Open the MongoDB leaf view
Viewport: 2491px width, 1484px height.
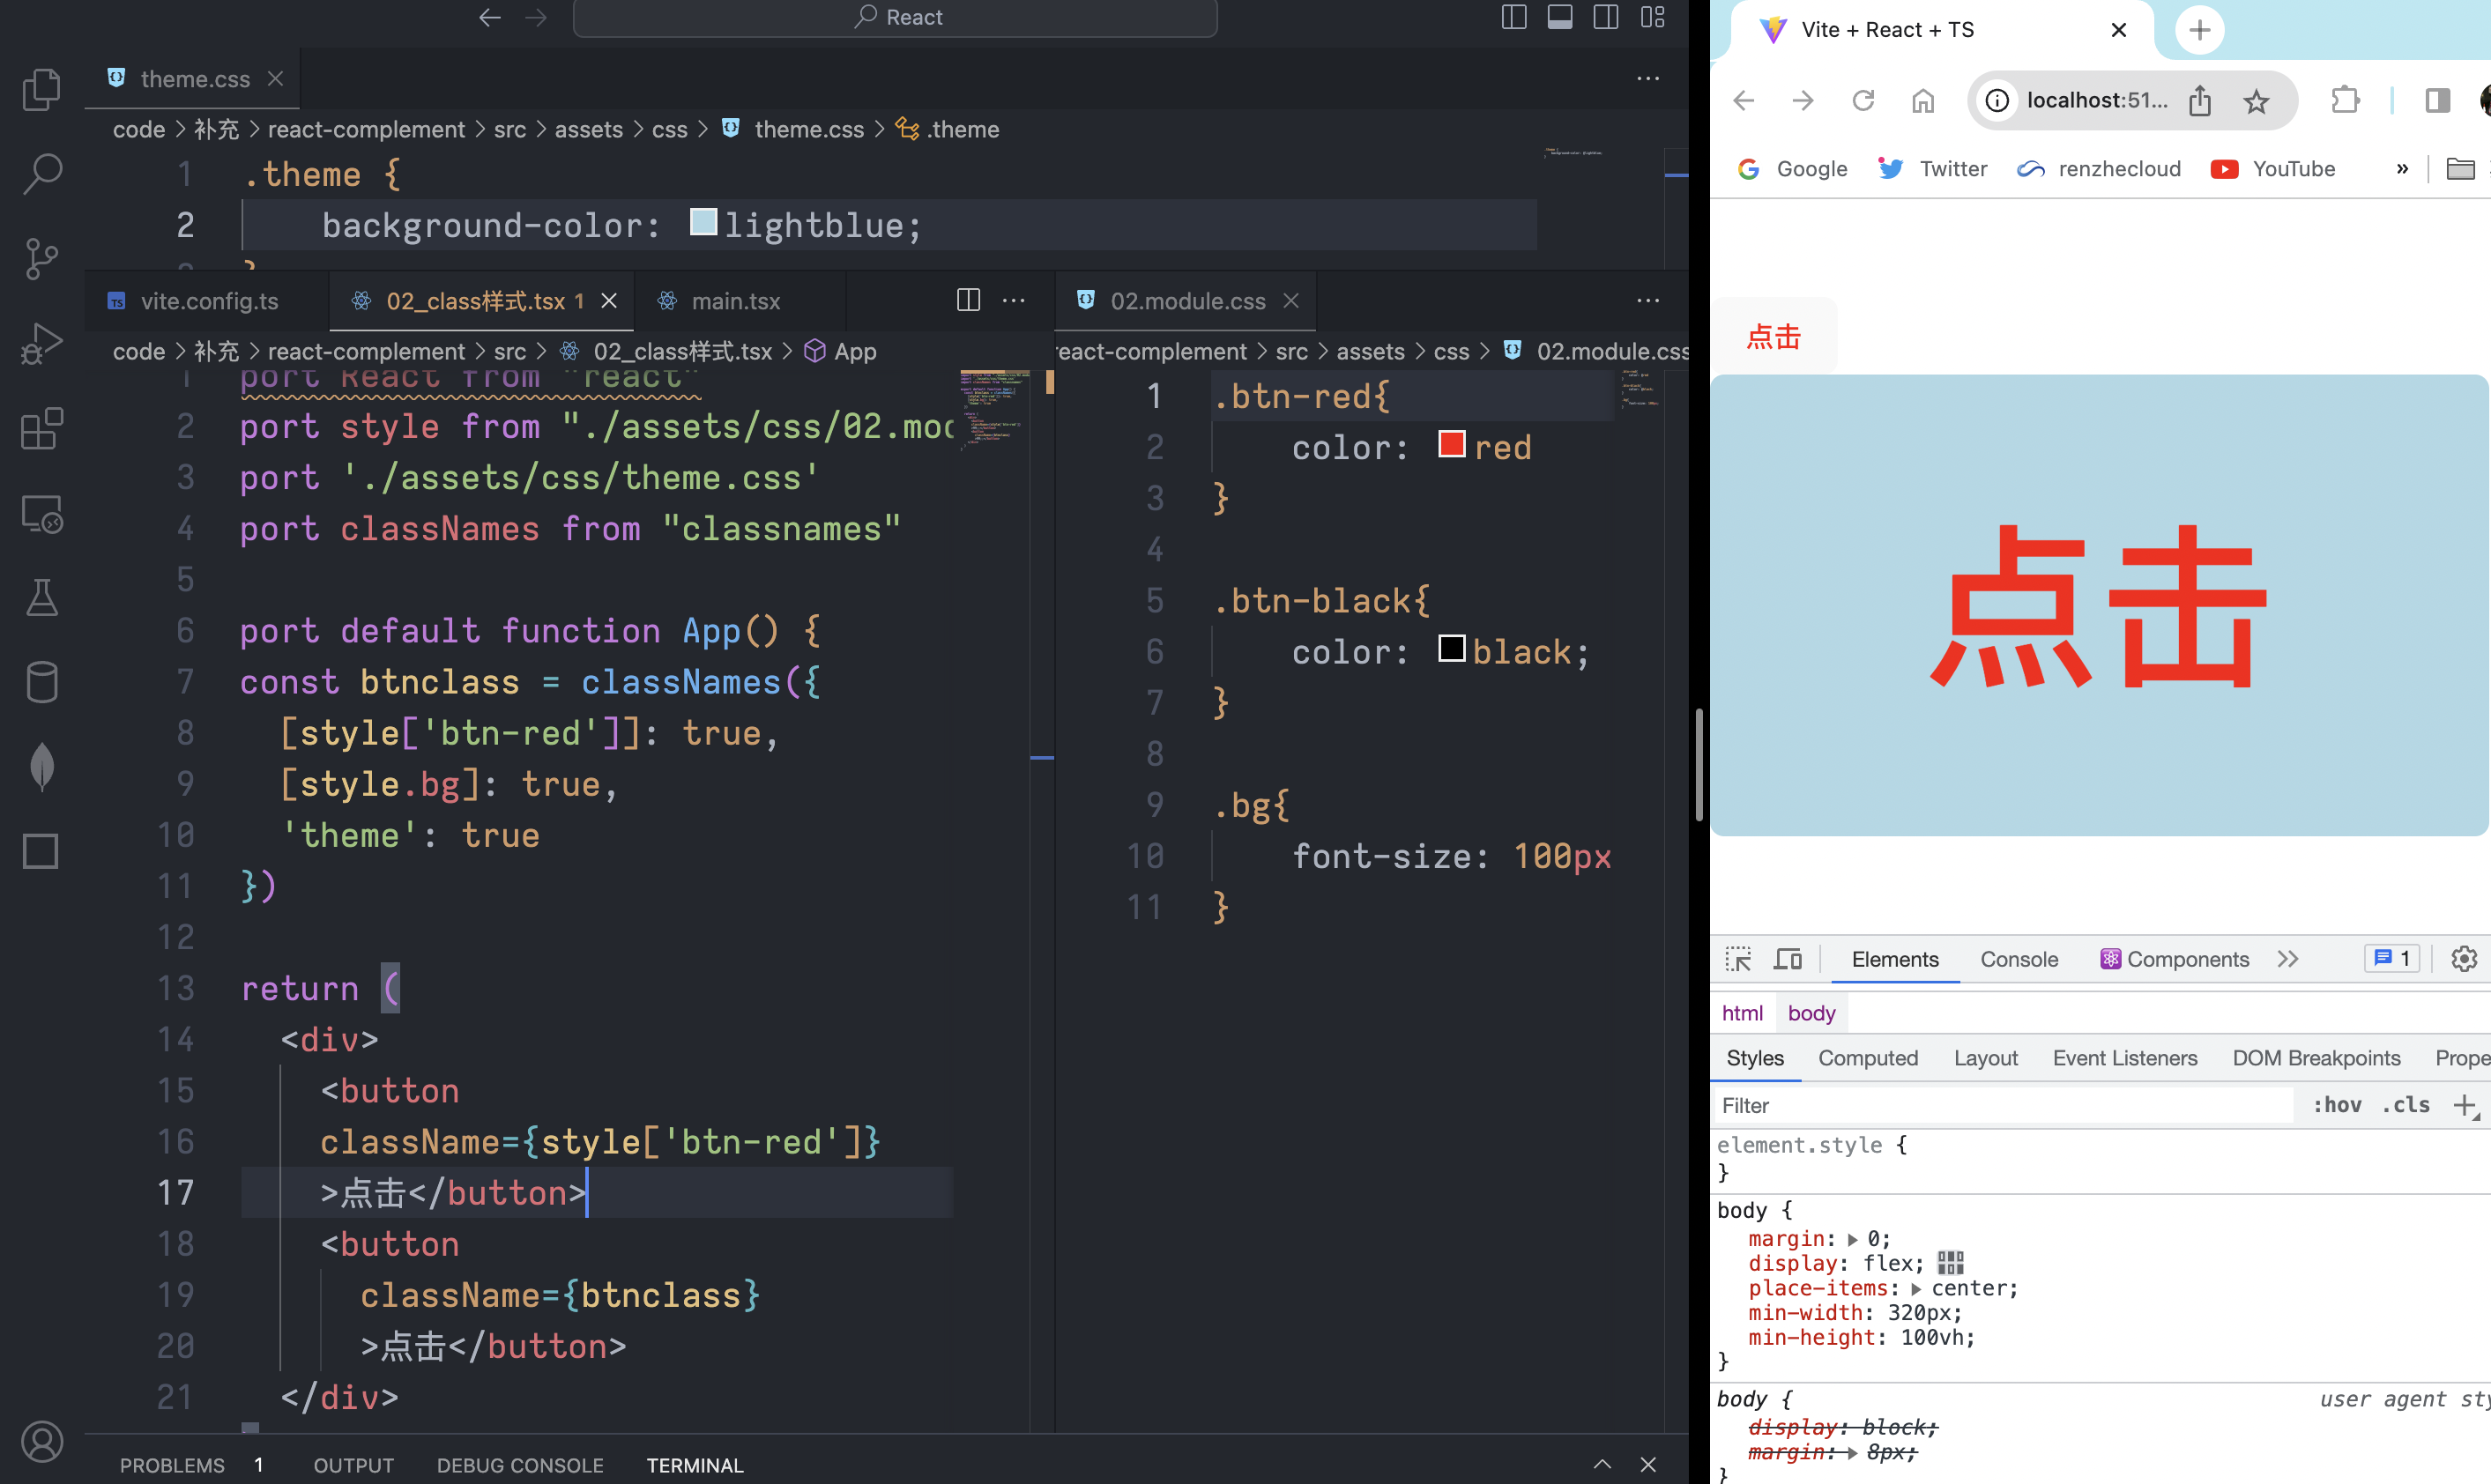(x=41, y=767)
